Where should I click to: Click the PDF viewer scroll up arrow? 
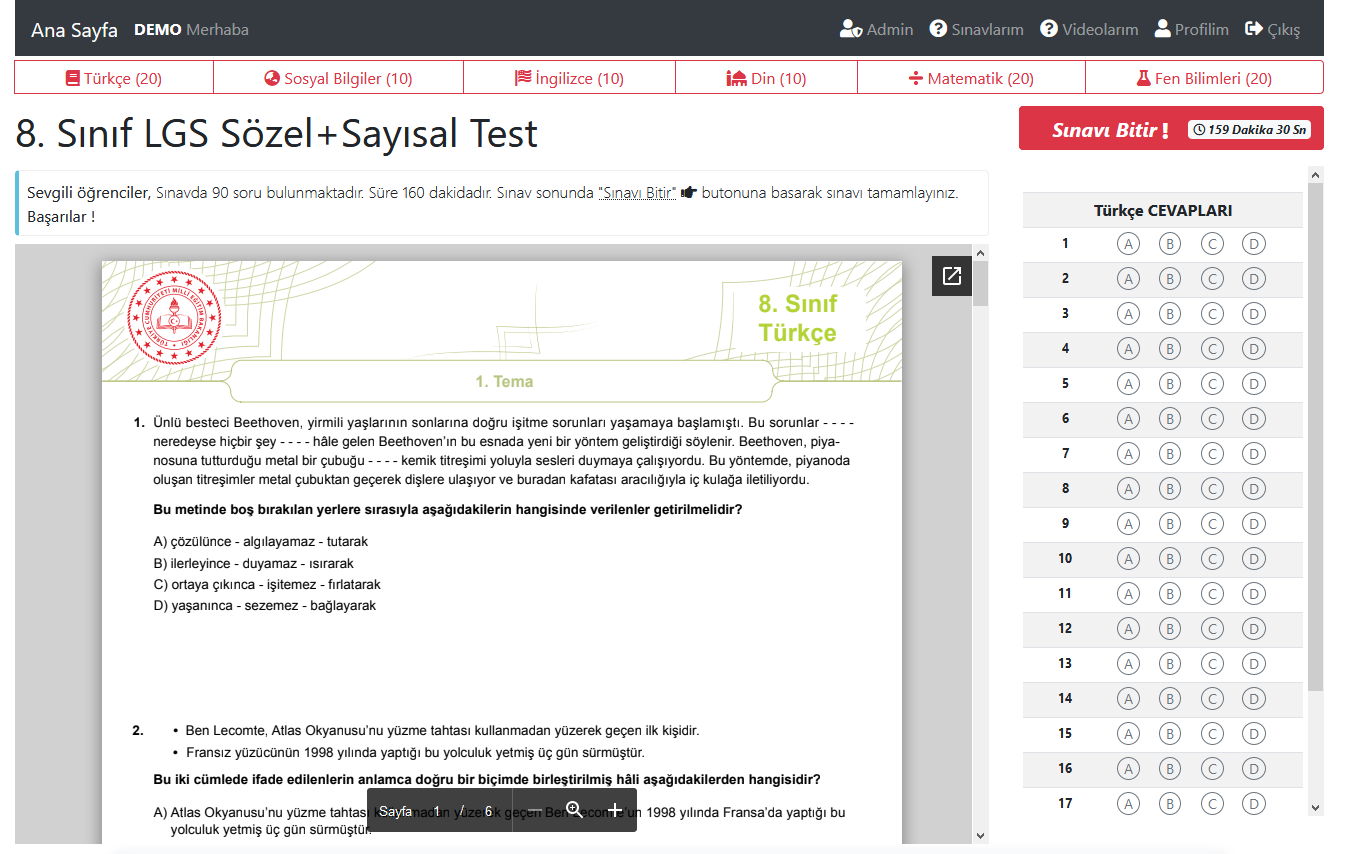pyautogui.click(x=980, y=252)
